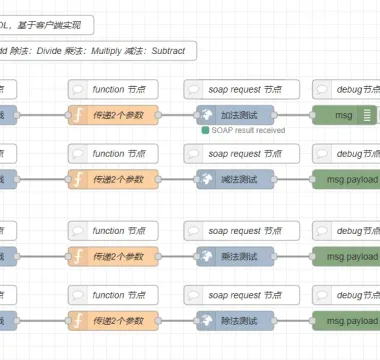380x360 pixels.
Task: Click comment bubble icon on debug节点 above the 减法测试 row
Action: click(x=322, y=154)
